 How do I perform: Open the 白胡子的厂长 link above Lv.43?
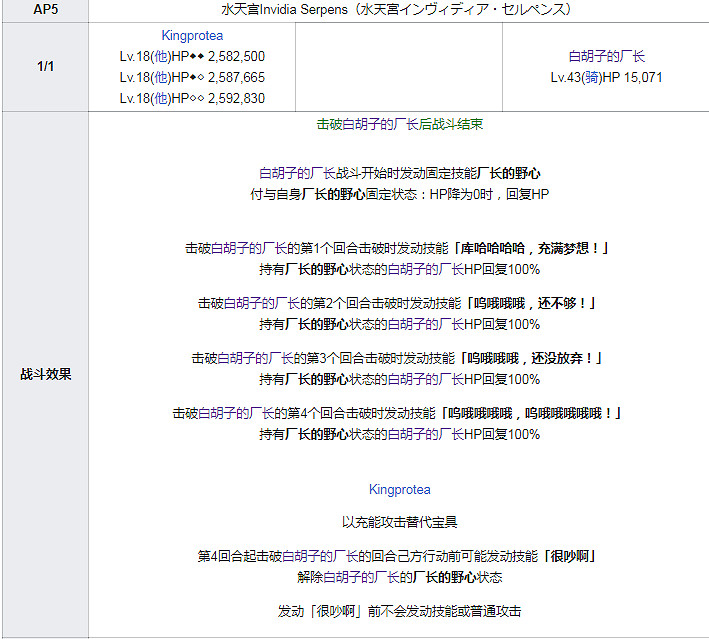[x=606, y=57]
